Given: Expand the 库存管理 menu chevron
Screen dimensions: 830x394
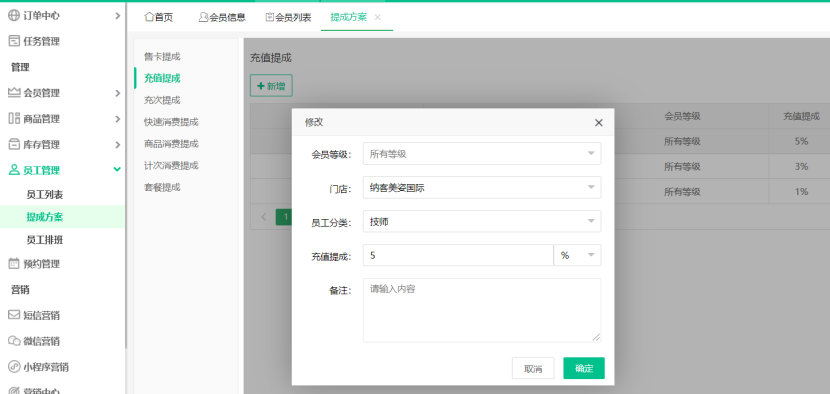Looking at the screenshot, I should click(118, 145).
